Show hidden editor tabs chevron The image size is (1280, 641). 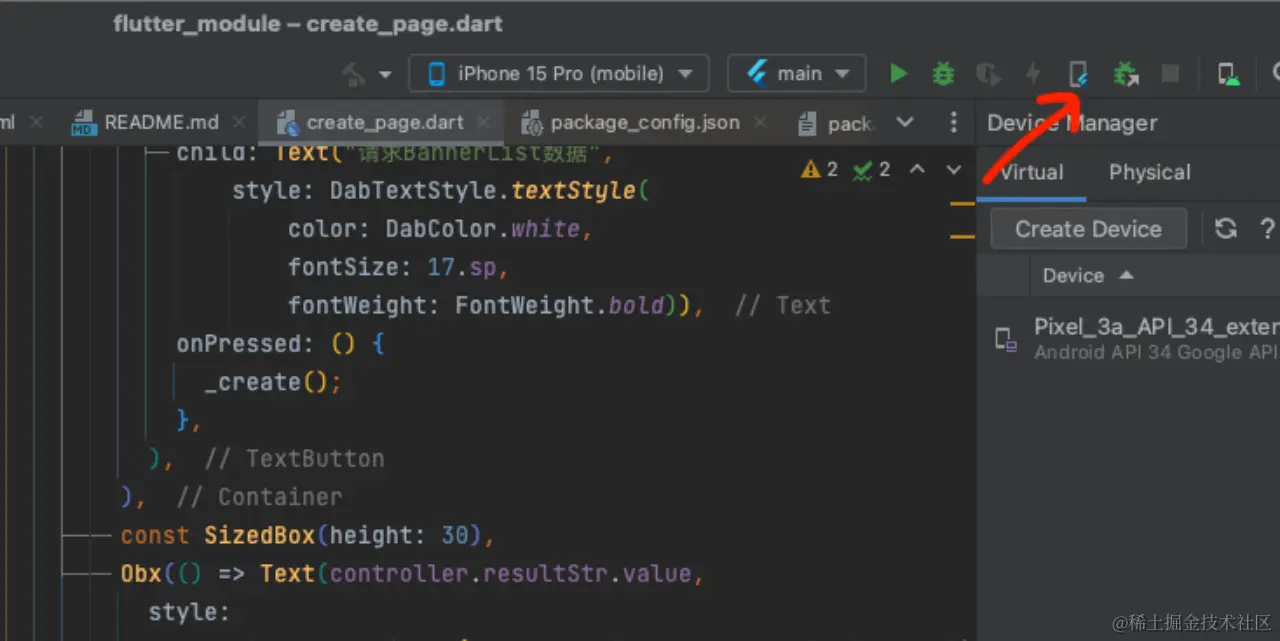click(x=905, y=122)
